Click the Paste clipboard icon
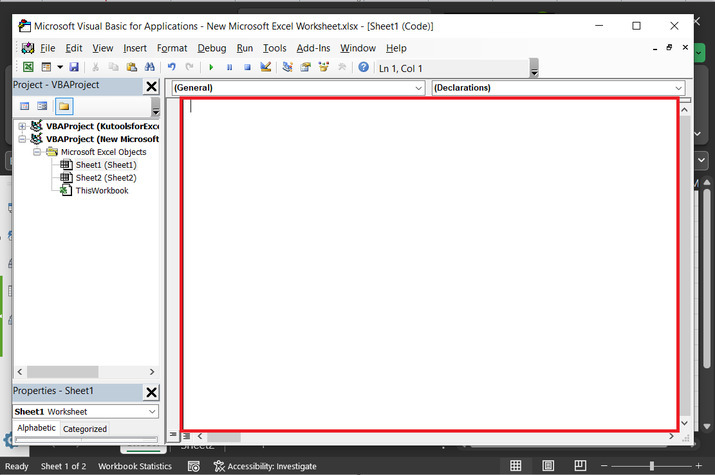715x475 pixels. (132, 67)
